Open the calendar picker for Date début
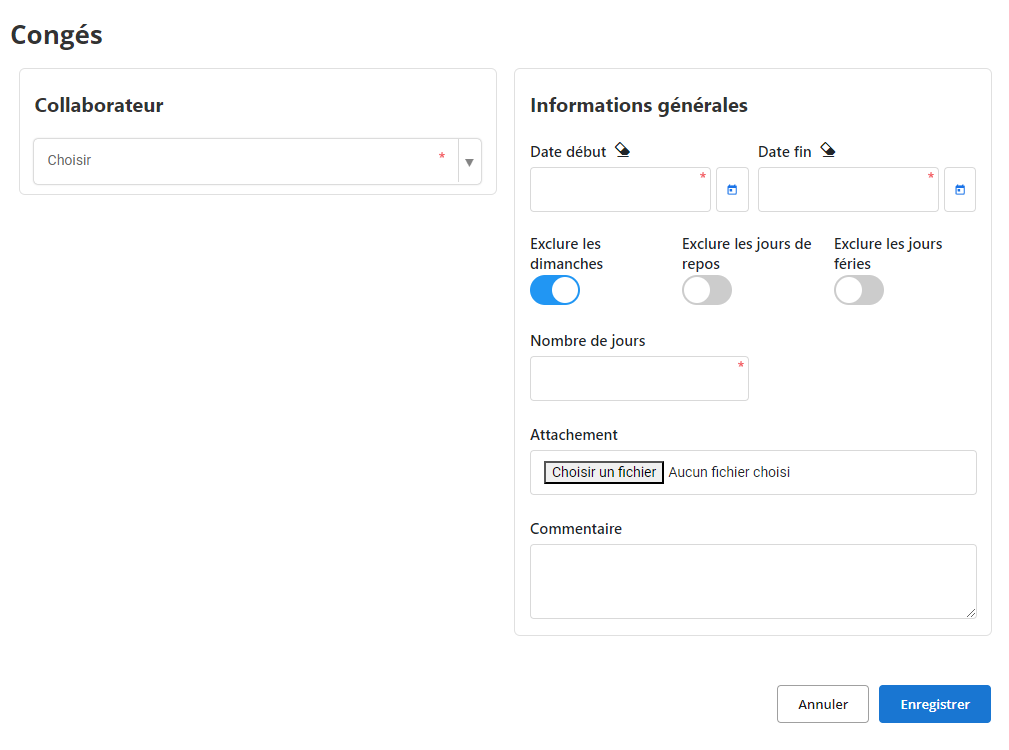 click(x=732, y=190)
